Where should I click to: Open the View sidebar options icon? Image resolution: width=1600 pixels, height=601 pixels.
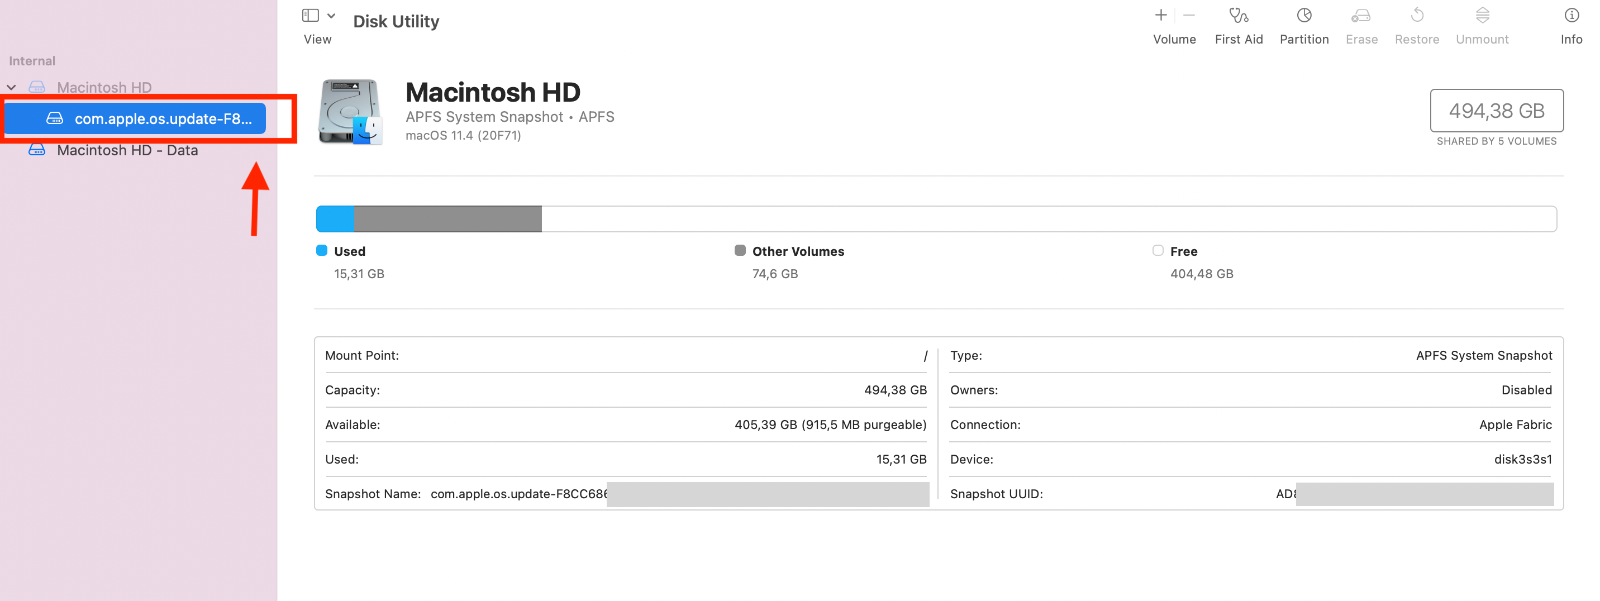tap(311, 16)
